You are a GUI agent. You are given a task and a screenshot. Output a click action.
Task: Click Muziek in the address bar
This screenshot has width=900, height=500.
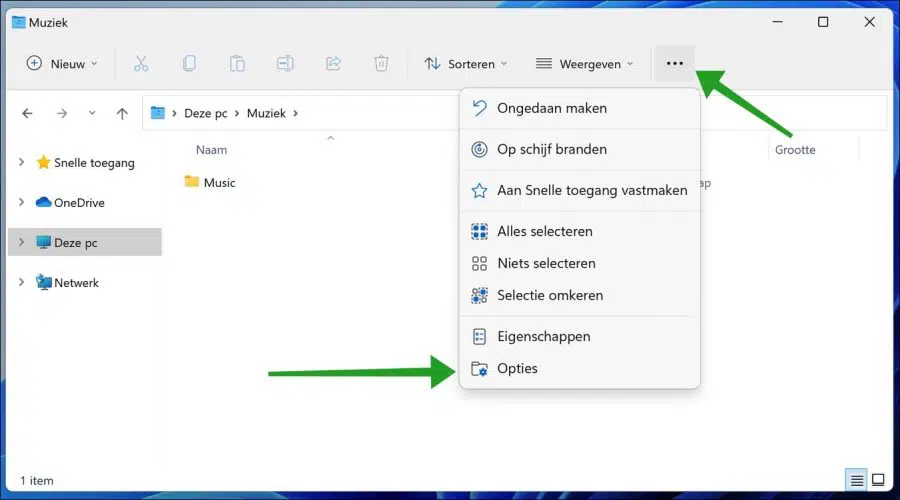(x=266, y=113)
